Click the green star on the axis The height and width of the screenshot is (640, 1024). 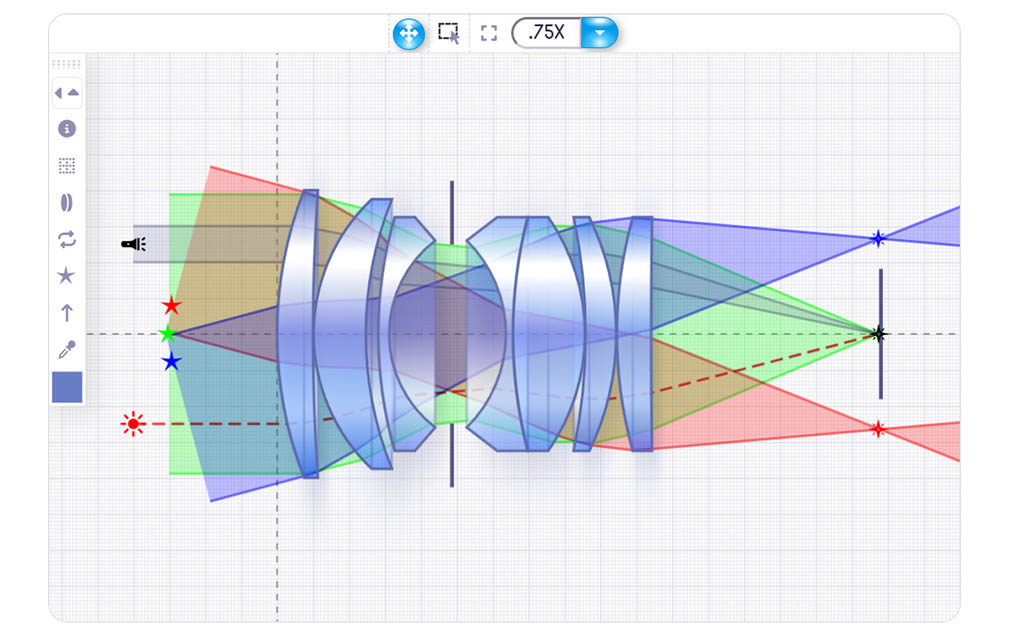coord(168,334)
